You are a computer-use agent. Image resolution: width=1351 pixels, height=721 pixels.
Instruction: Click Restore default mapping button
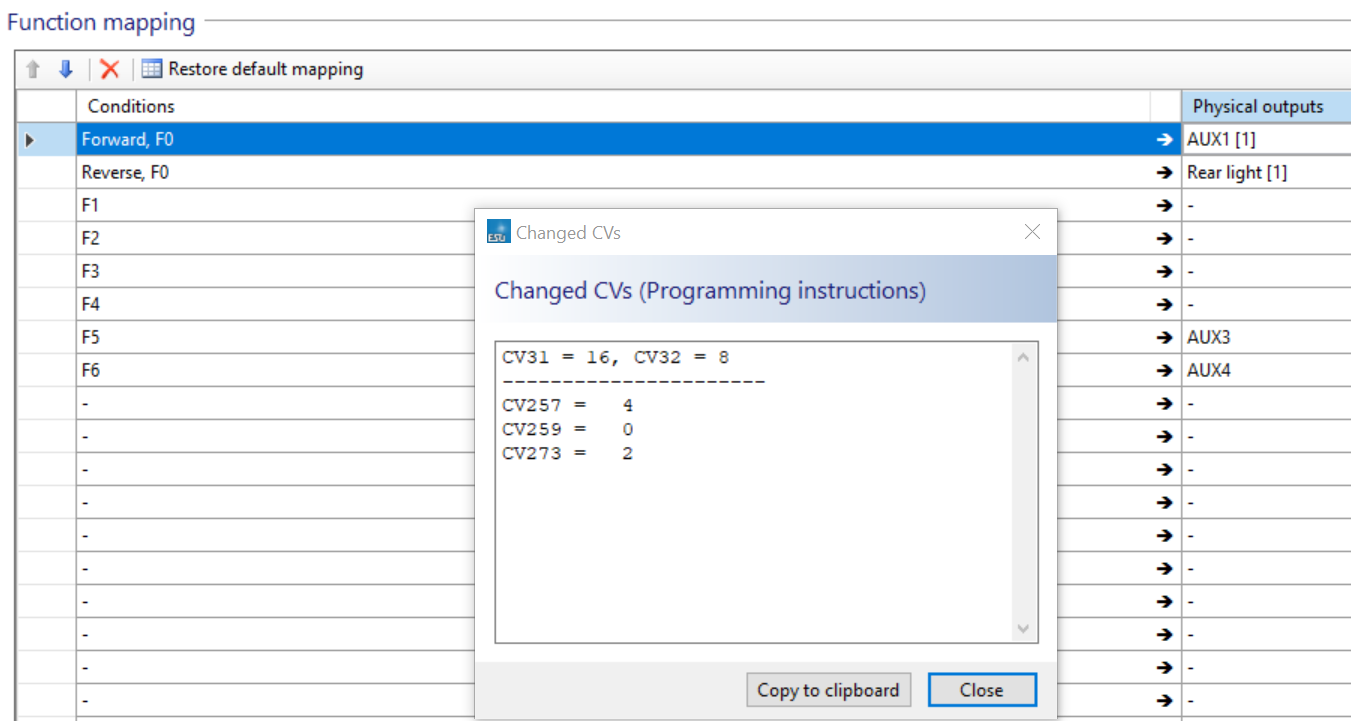coord(252,69)
